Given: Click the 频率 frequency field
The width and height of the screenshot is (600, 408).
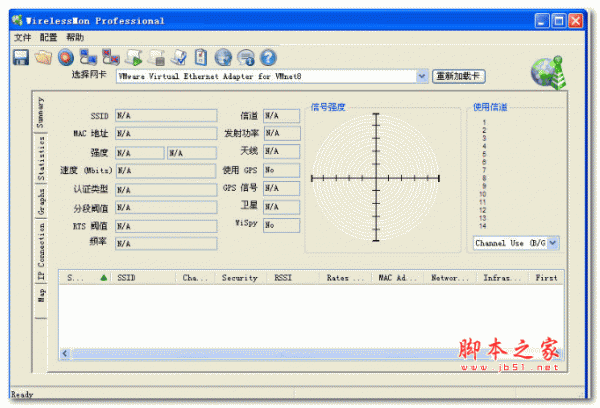Looking at the screenshot, I should tap(166, 244).
